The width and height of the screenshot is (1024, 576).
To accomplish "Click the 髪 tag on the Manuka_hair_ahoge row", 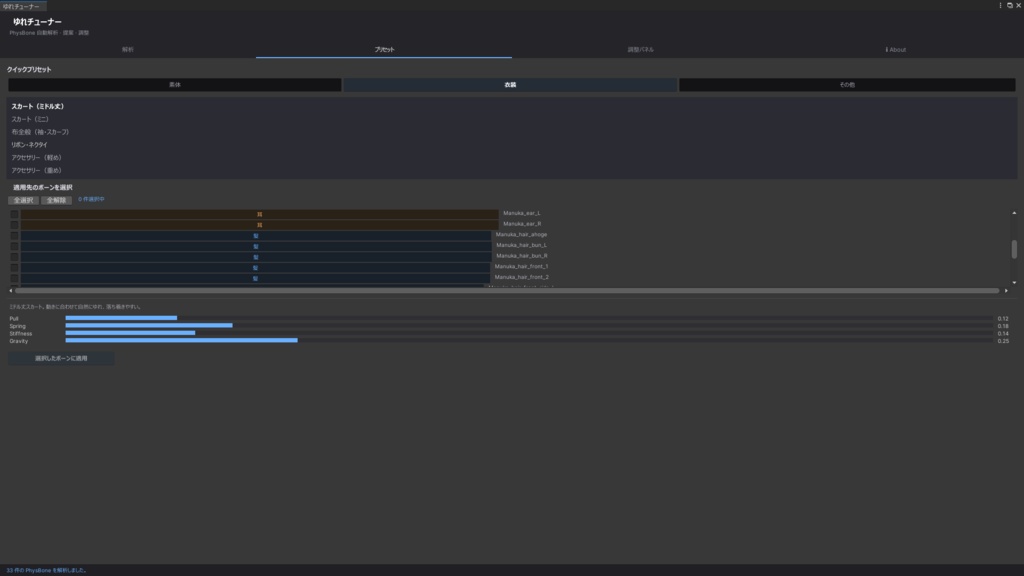I will coord(255,236).
